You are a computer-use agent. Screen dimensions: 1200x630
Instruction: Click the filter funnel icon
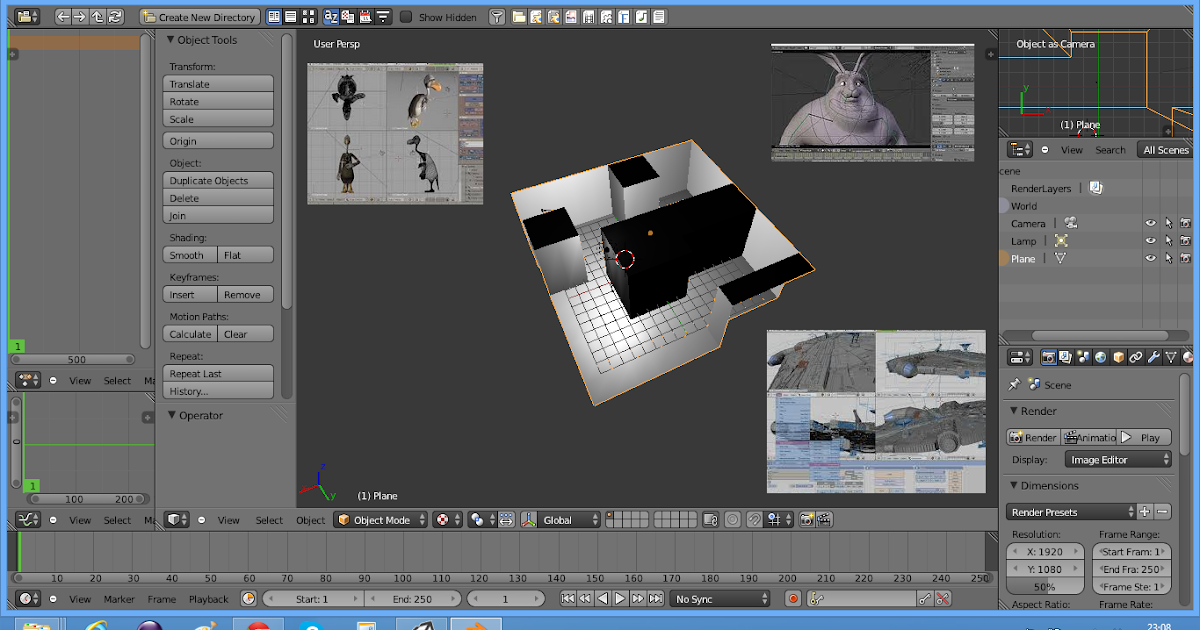coord(496,17)
